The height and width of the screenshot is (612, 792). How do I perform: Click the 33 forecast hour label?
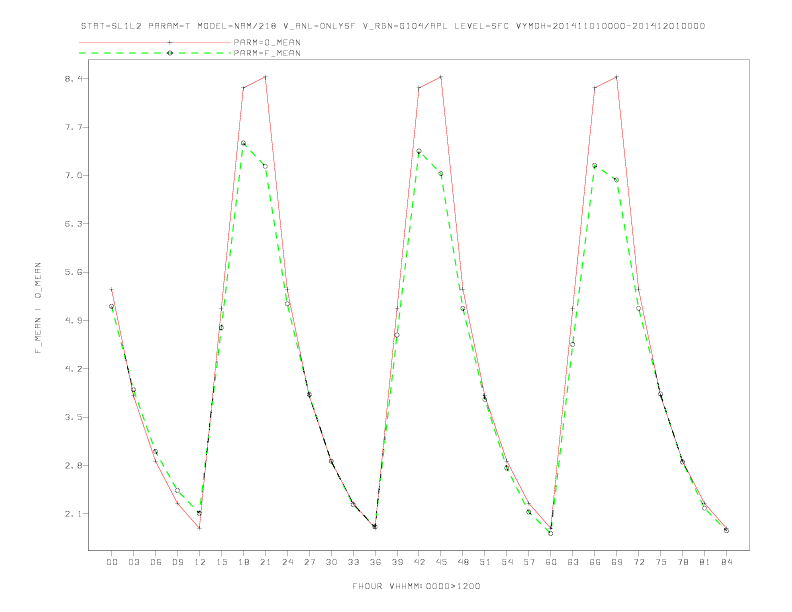pyautogui.click(x=353, y=562)
